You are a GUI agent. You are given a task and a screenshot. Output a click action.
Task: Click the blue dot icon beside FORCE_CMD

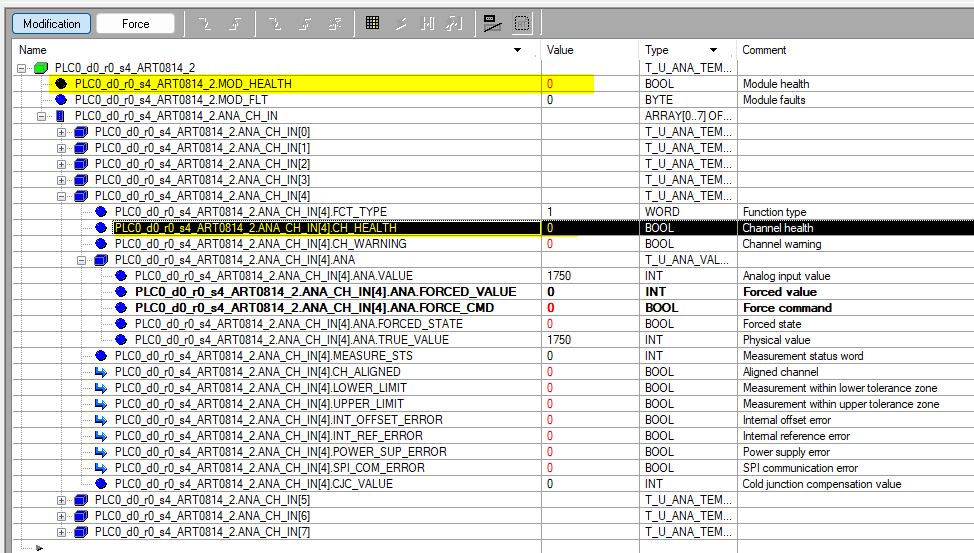click(121, 308)
